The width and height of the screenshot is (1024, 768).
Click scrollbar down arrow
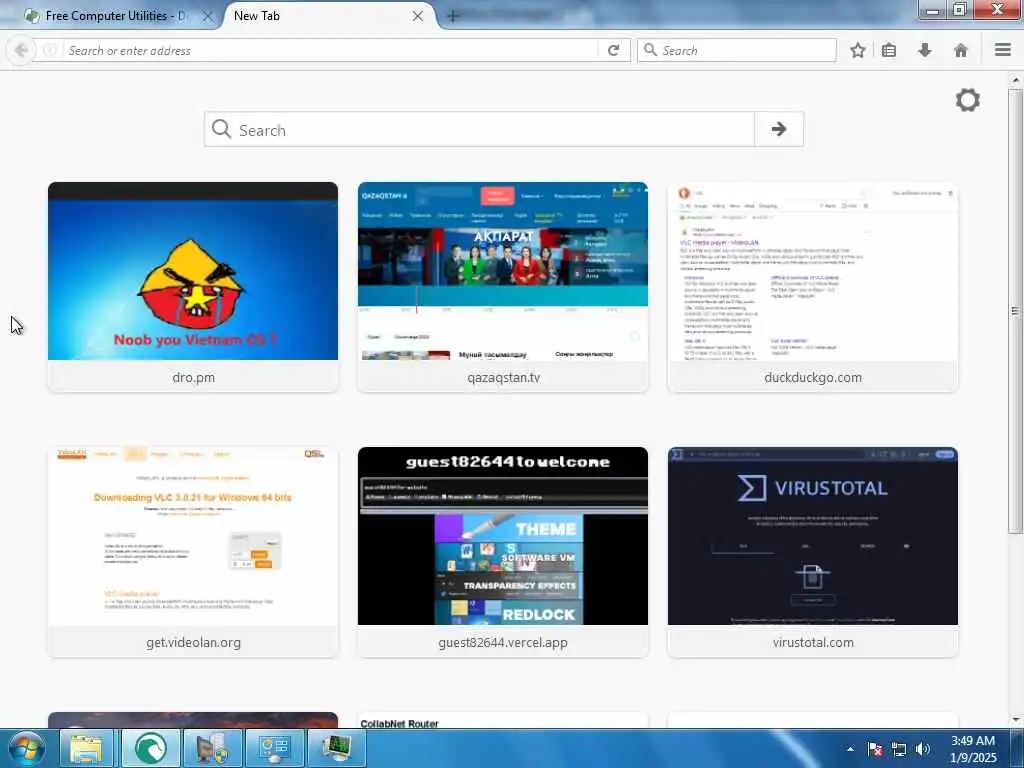click(x=1015, y=720)
